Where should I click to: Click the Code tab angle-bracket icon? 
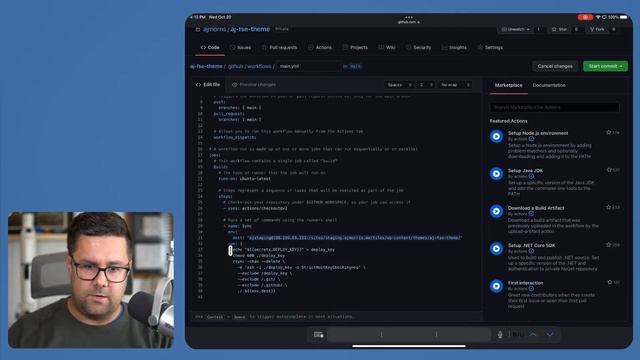coord(203,47)
